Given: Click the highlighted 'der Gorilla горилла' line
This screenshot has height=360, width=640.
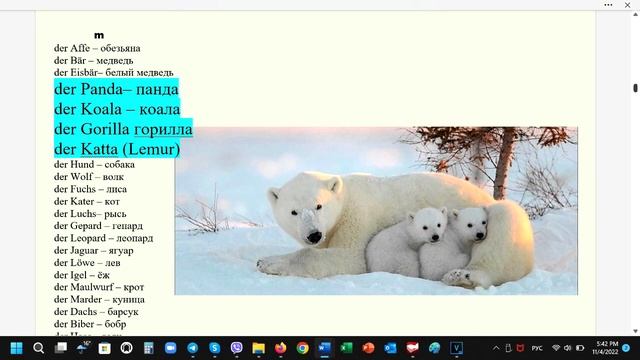Looking at the screenshot, I should [123, 129].
